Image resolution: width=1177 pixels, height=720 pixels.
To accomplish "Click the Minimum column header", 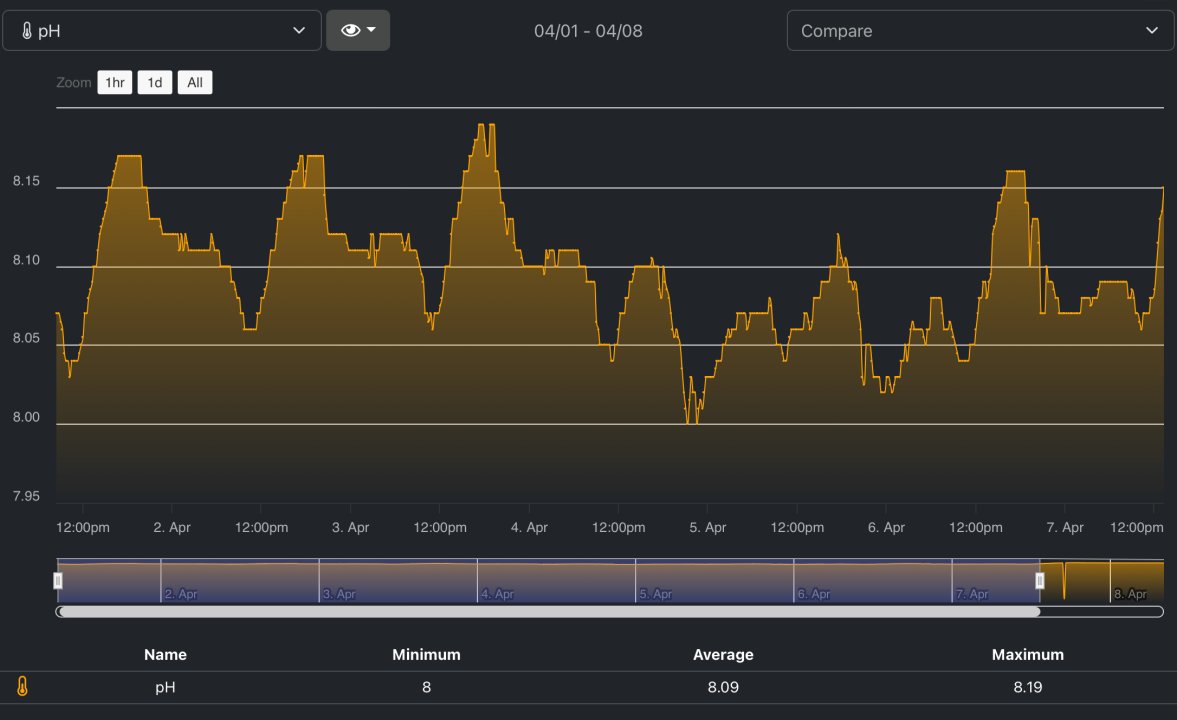I will (x=426, y=655).
